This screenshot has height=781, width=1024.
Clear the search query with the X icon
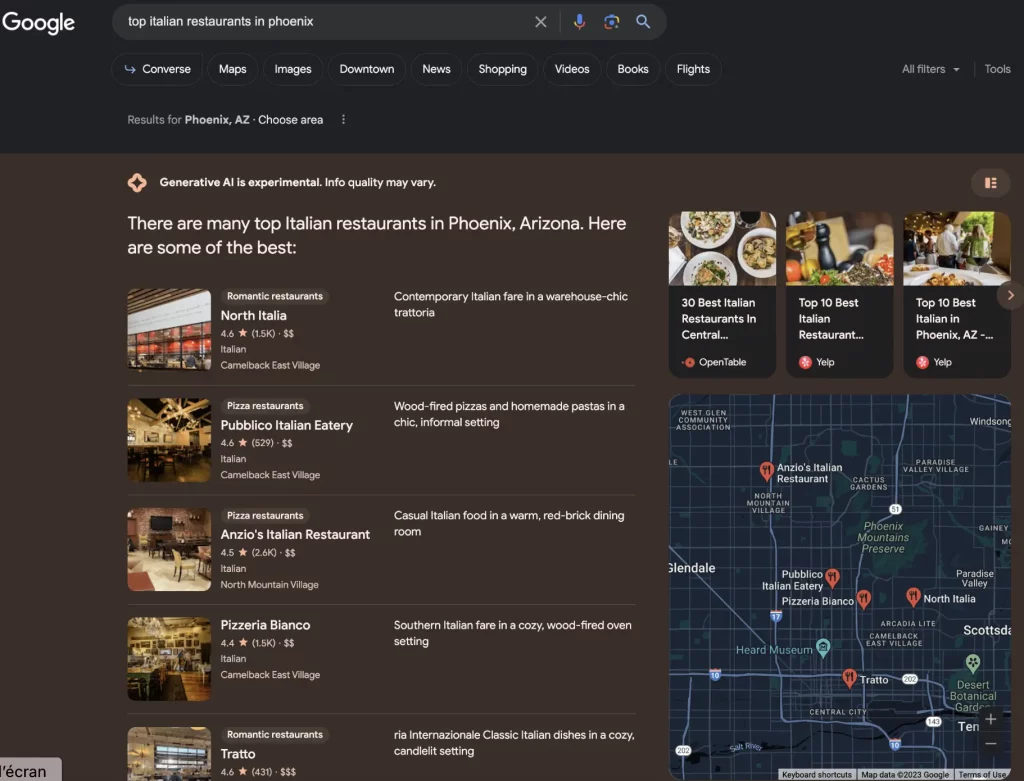click(541, 22)
